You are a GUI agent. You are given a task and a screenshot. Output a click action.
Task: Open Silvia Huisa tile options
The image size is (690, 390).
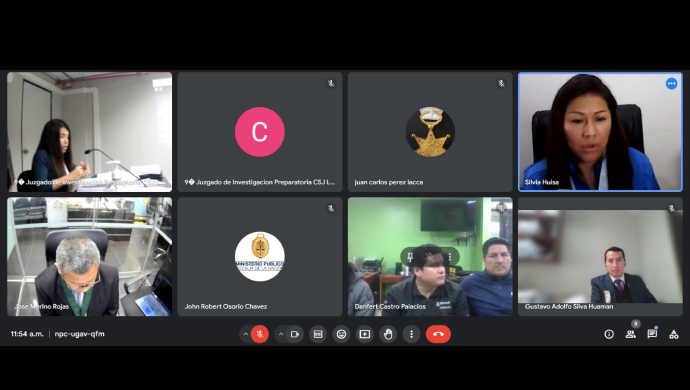click(x=671, y=83)
